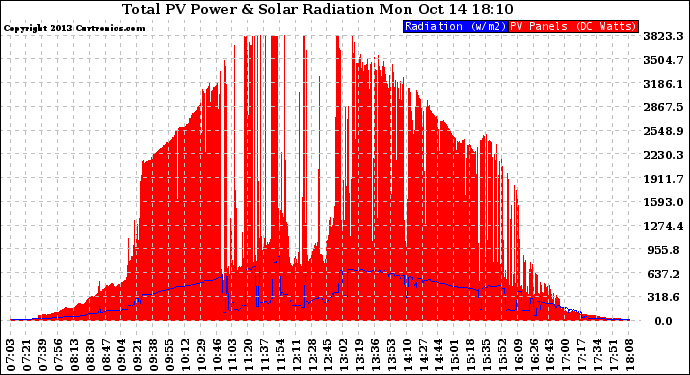Click the blue 'Radiation (w/m2)' legend label
The image size is (690, 375).
click(455, 26)
